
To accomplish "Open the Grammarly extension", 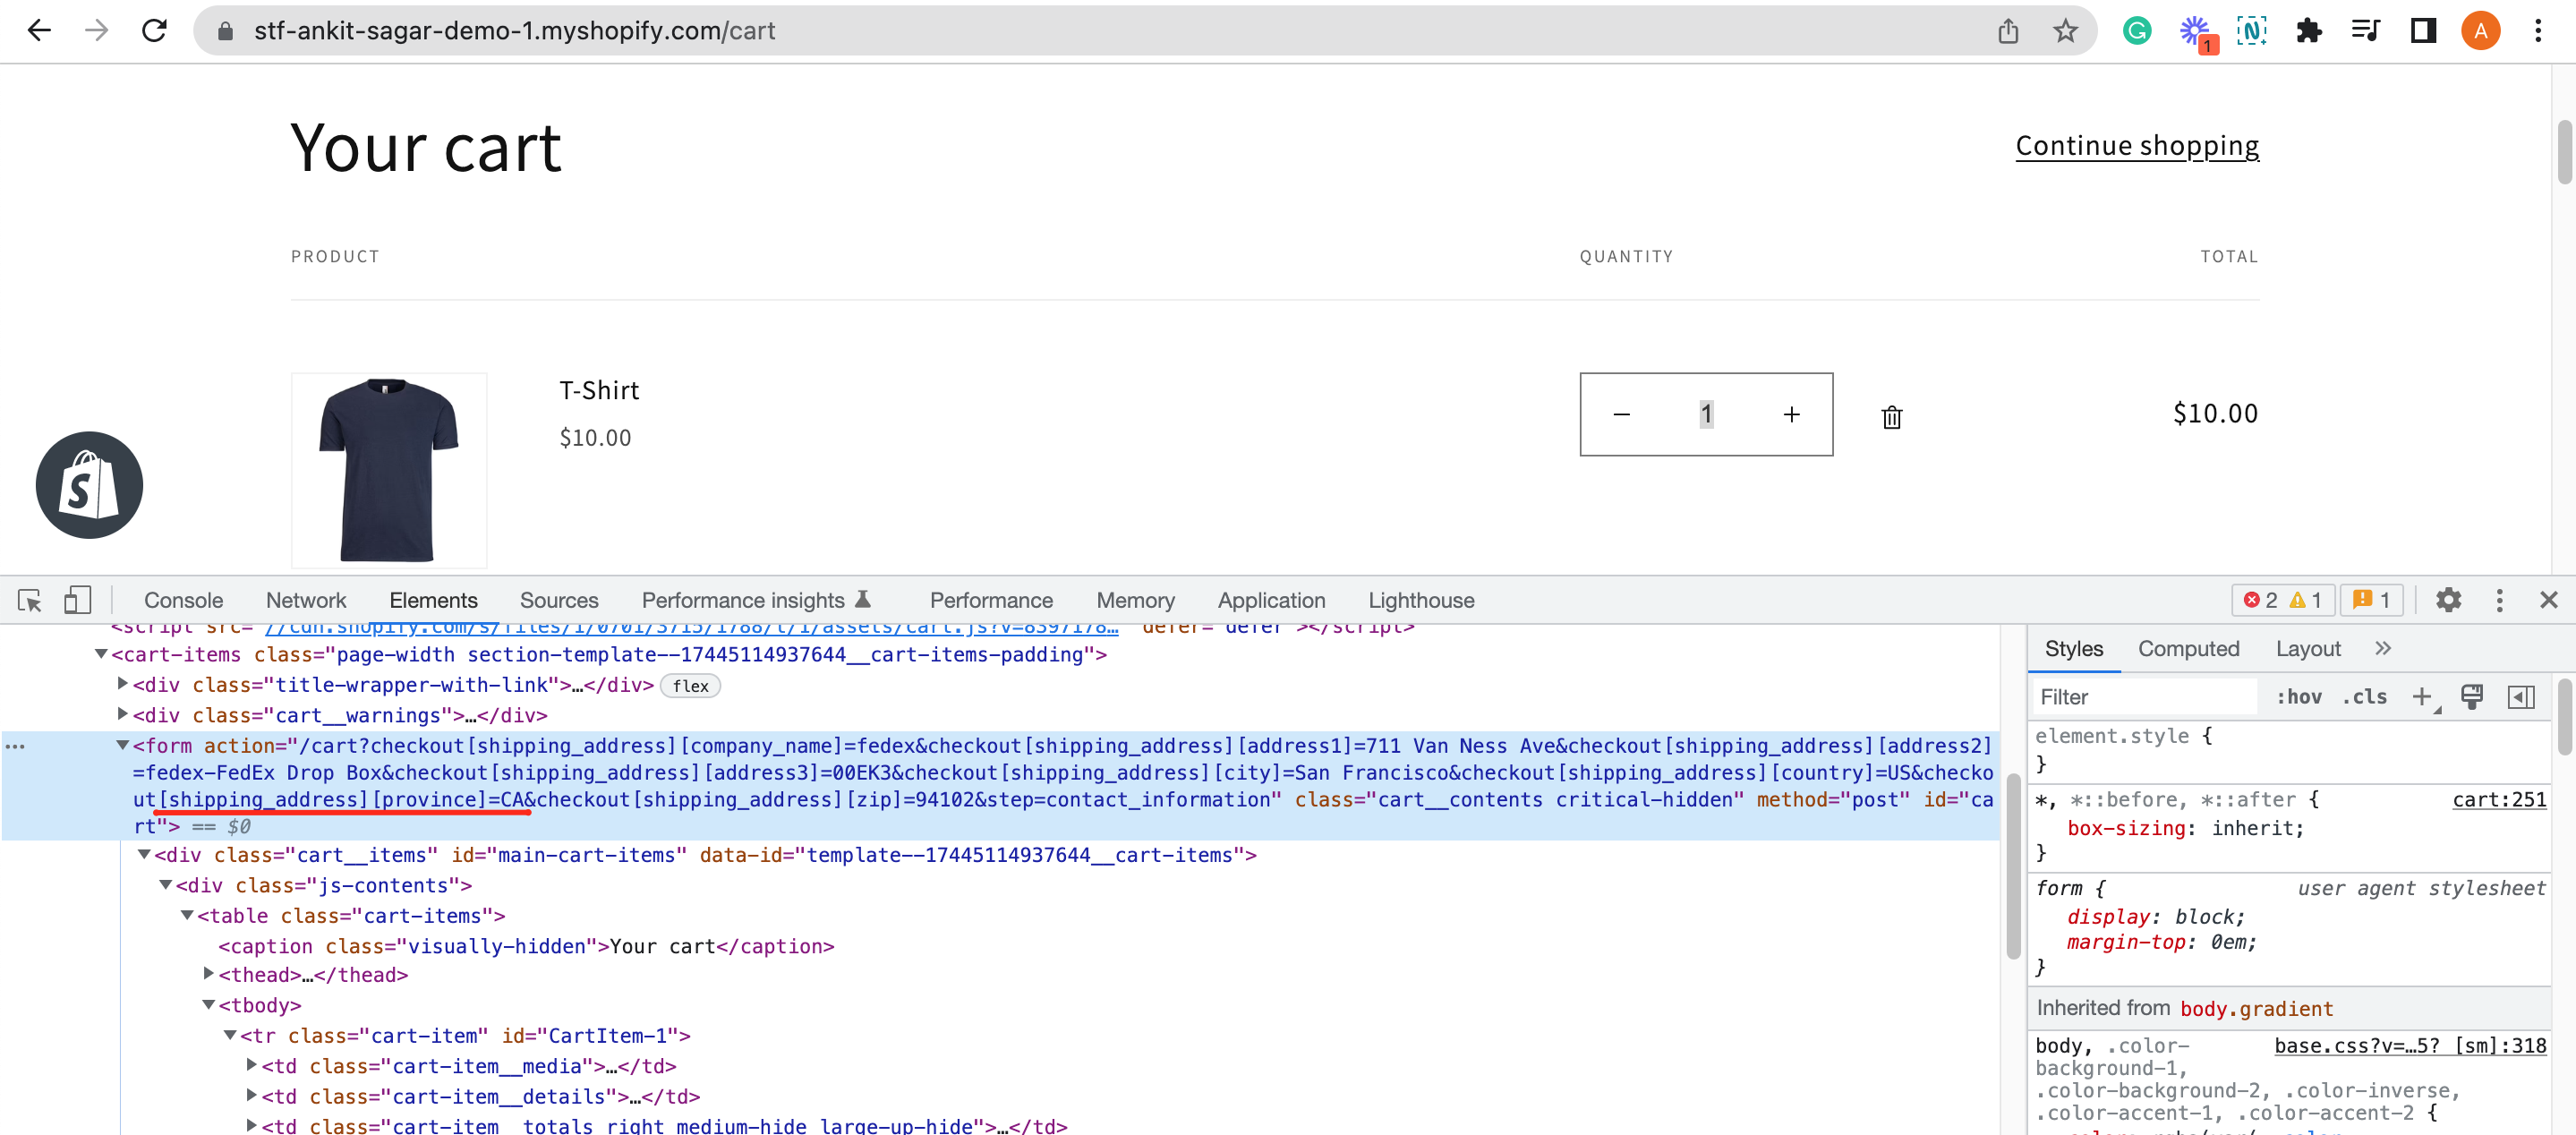I will [x=2136, y=31].
